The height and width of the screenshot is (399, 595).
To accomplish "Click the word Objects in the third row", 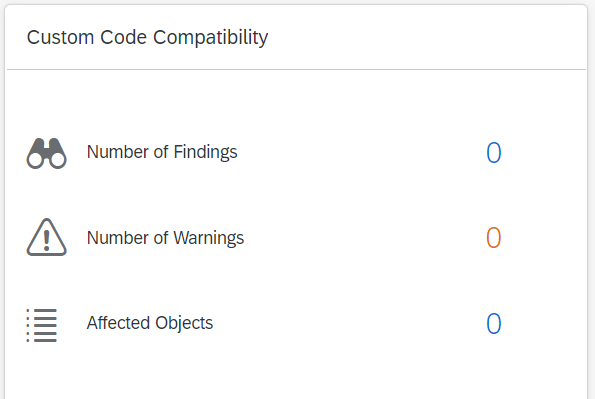I will [x=184, y=323].
